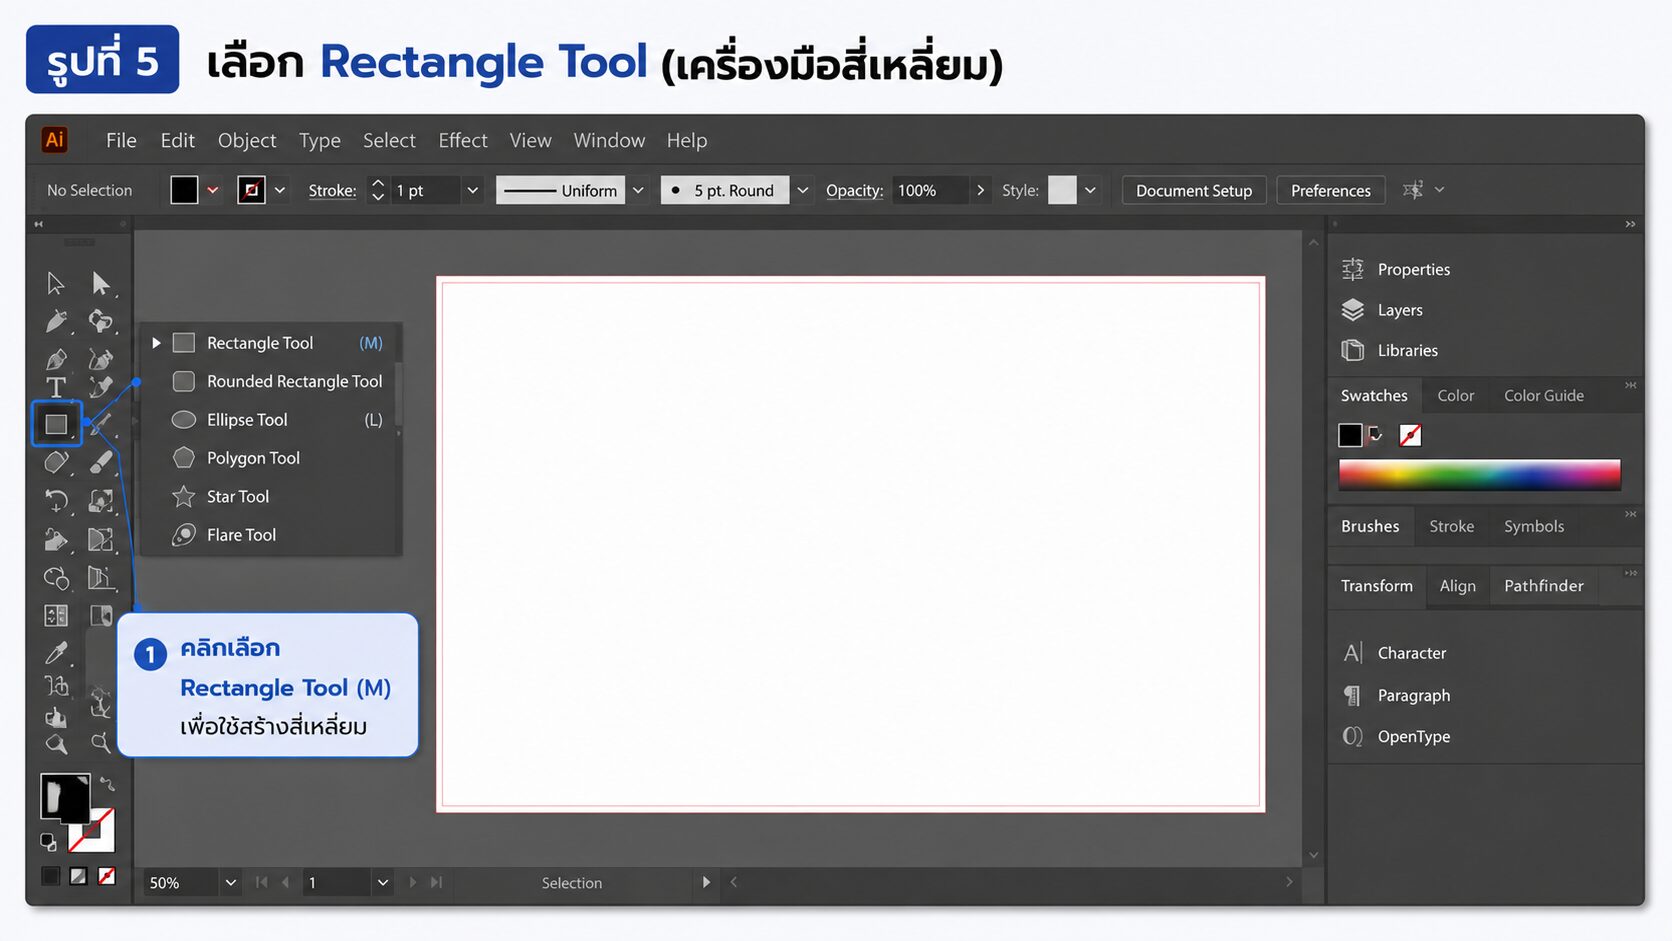Pick a color from spectrum bar
Screen dimensions: 1672x941
click(x=1480, y=475)
